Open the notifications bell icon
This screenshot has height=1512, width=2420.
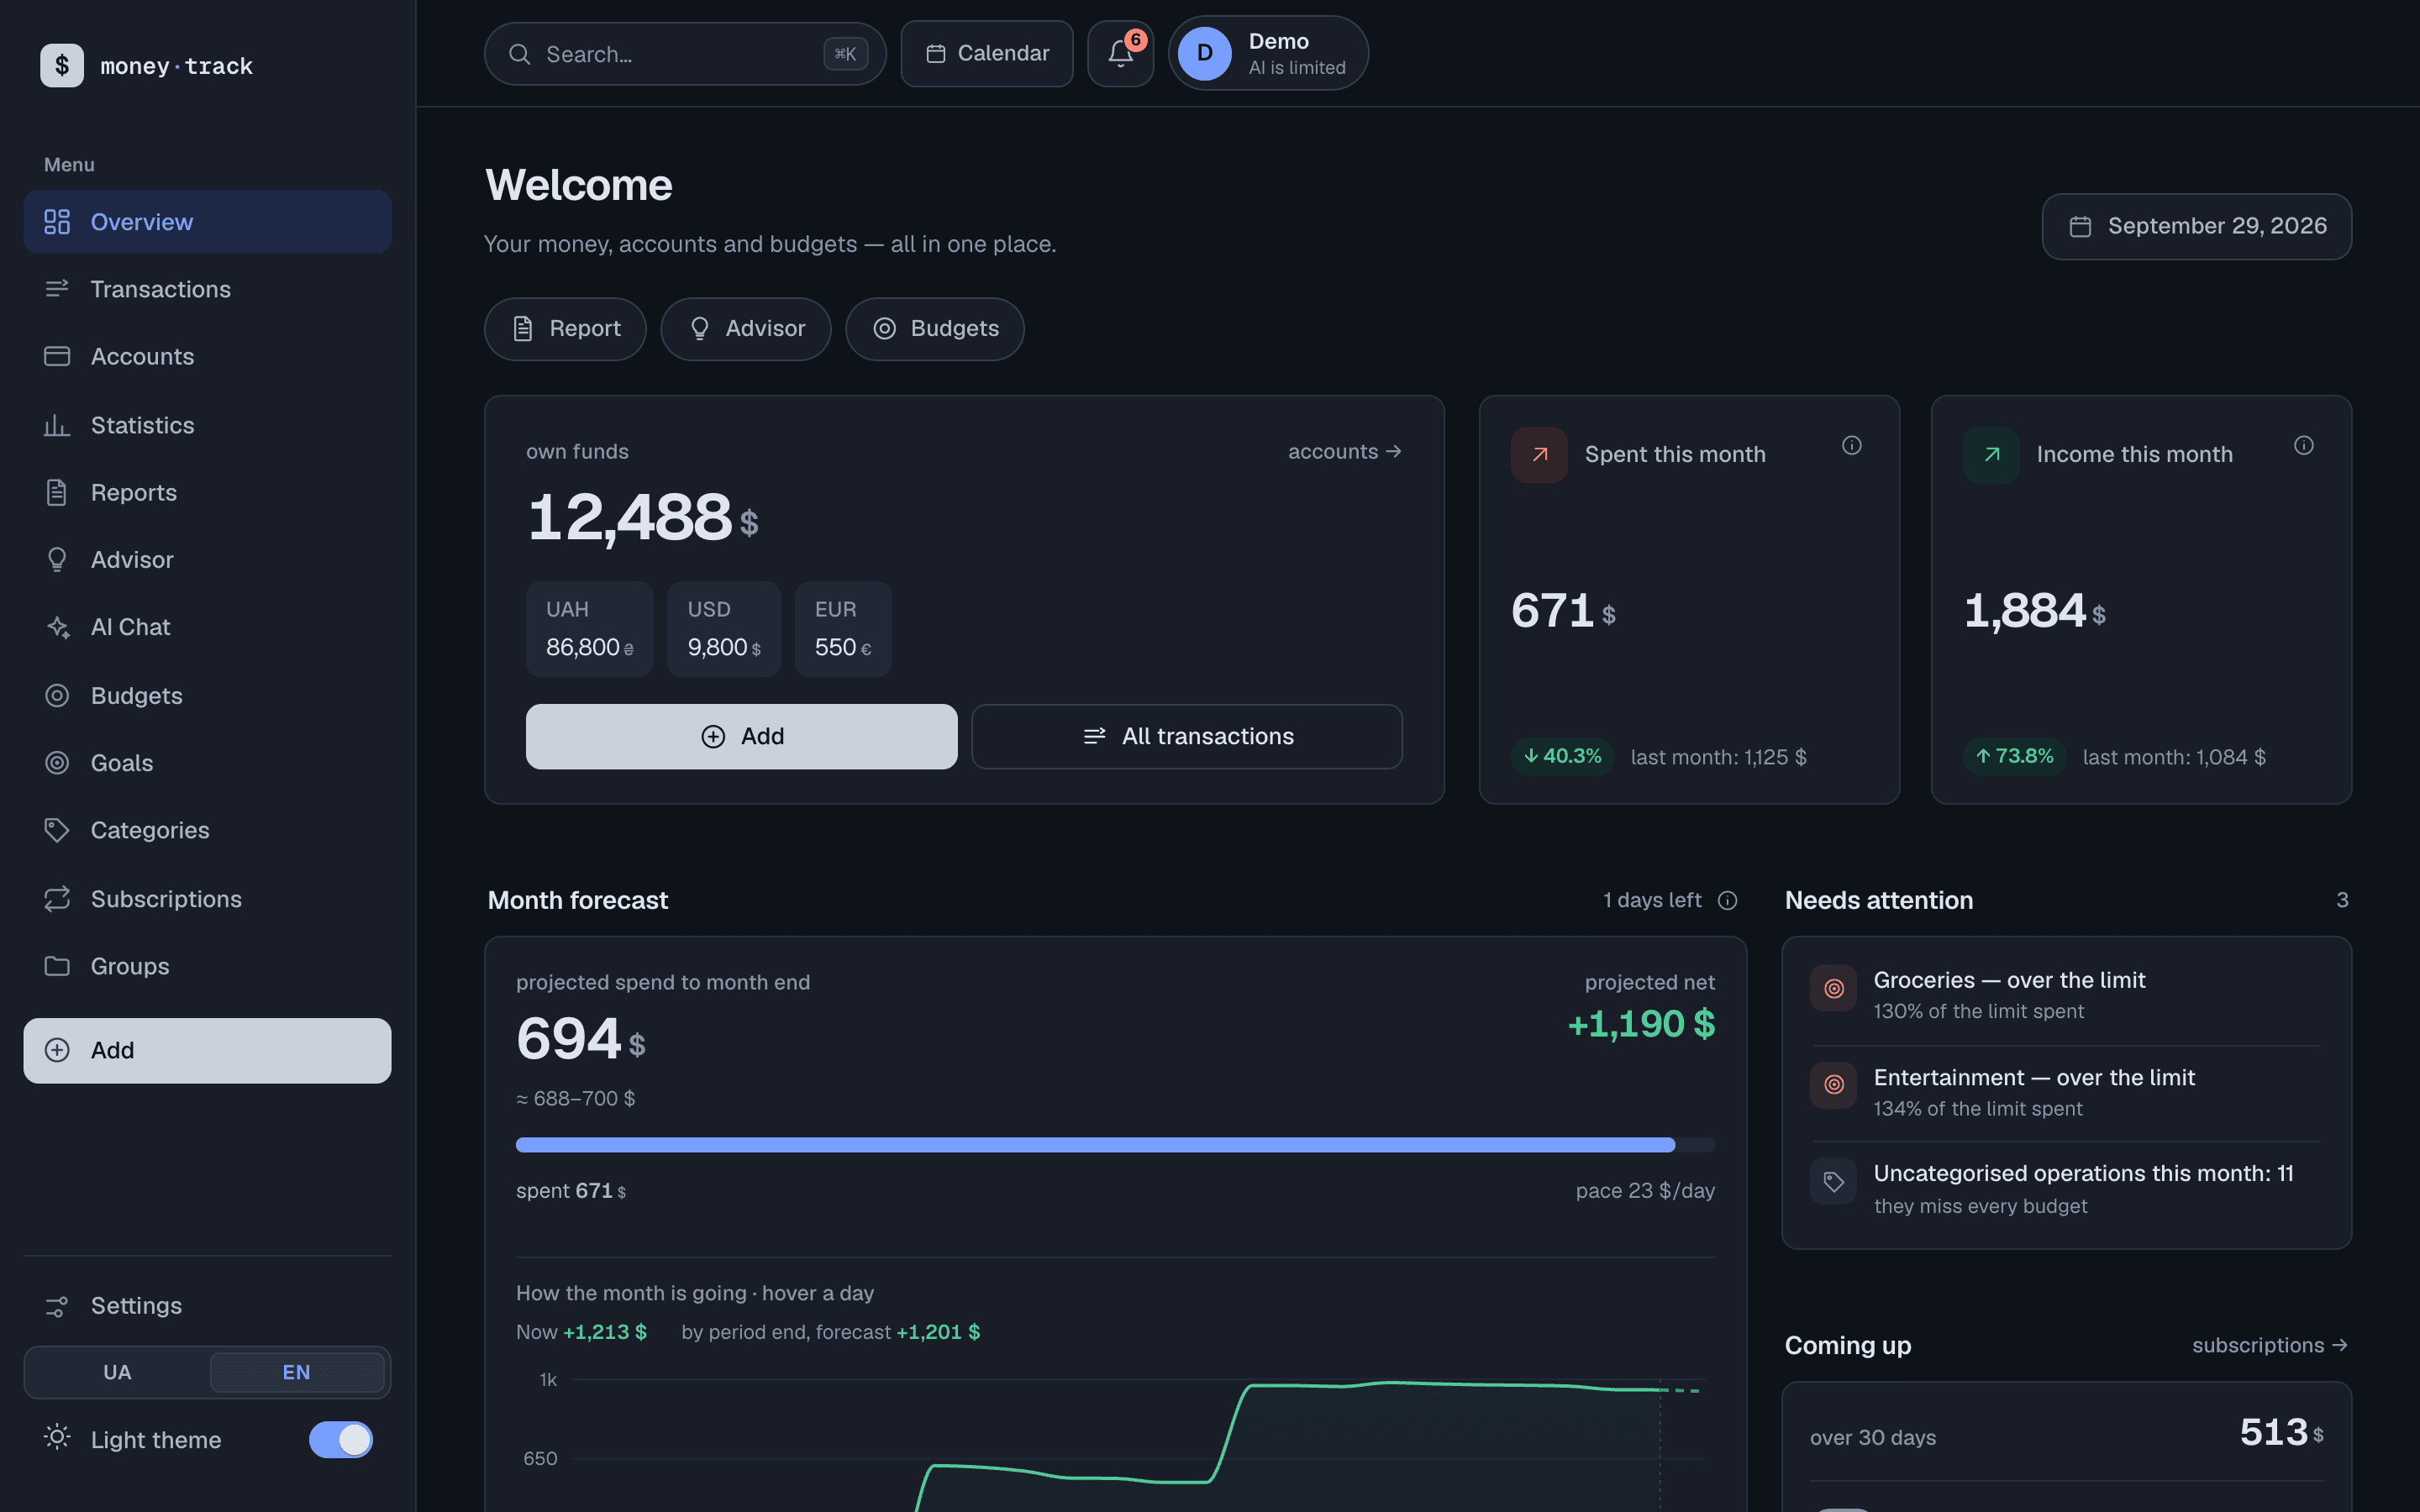(1120, 54)
